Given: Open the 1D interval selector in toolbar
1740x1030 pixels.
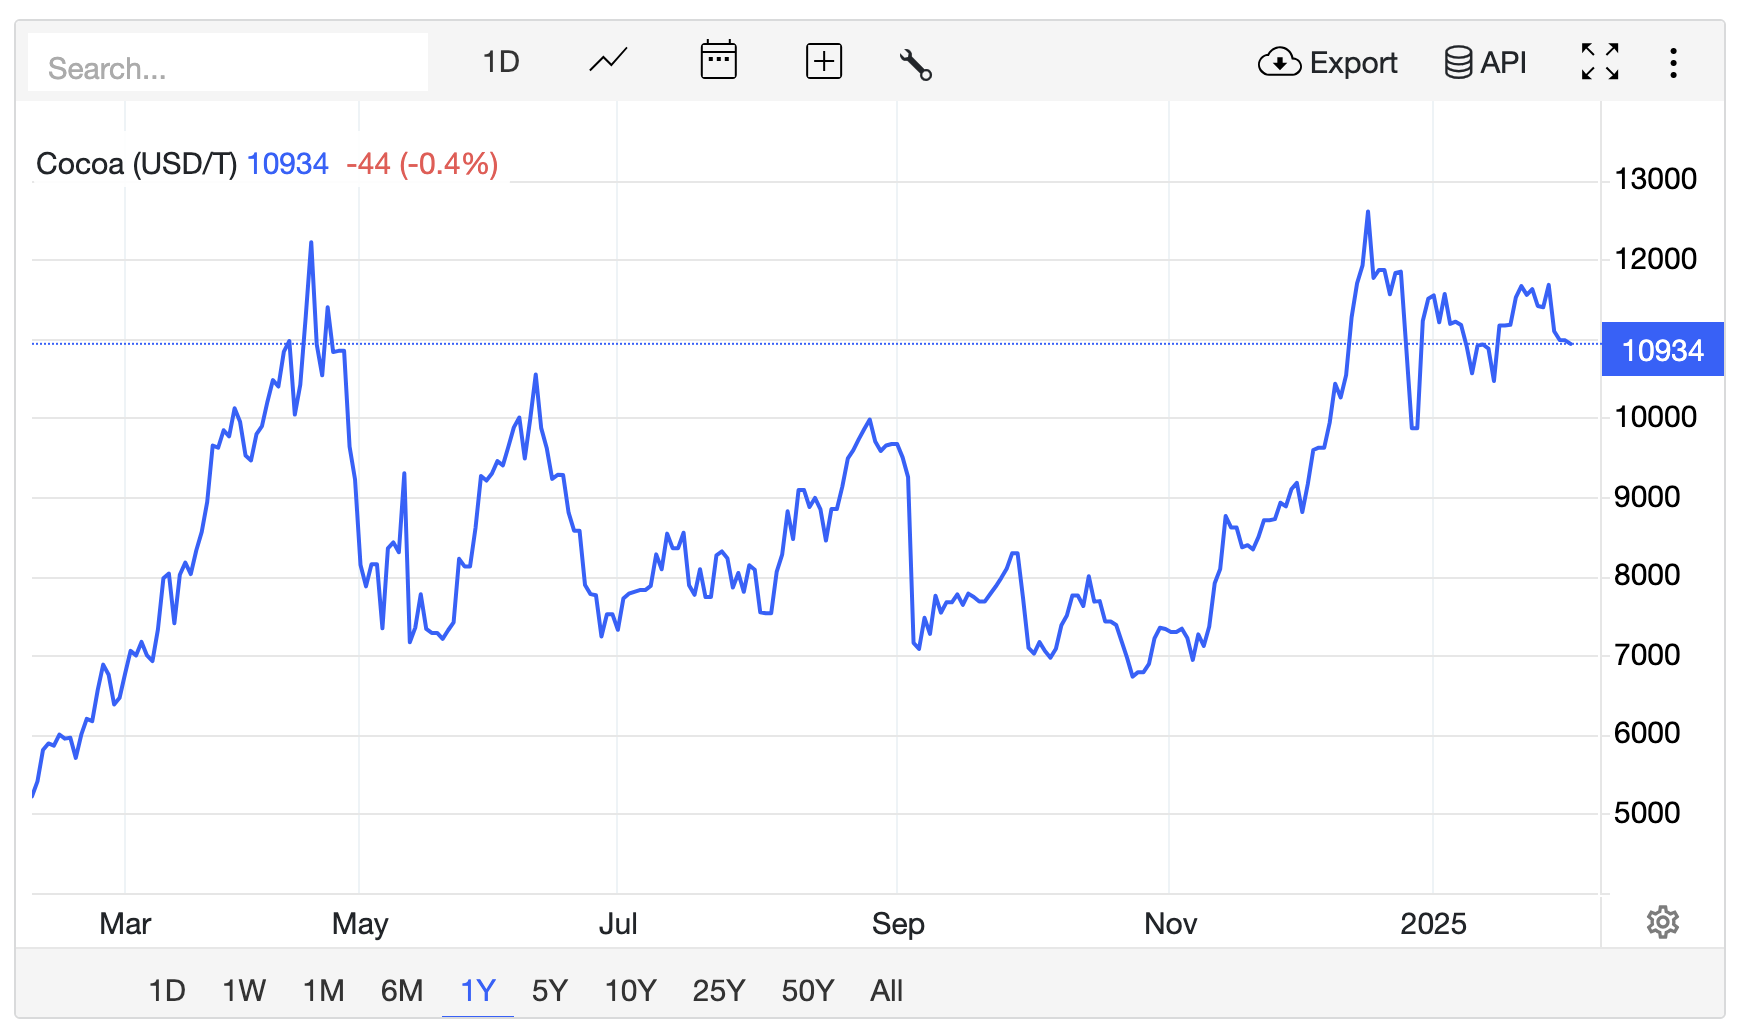Looking at the screenshot, I should (501, 62).
